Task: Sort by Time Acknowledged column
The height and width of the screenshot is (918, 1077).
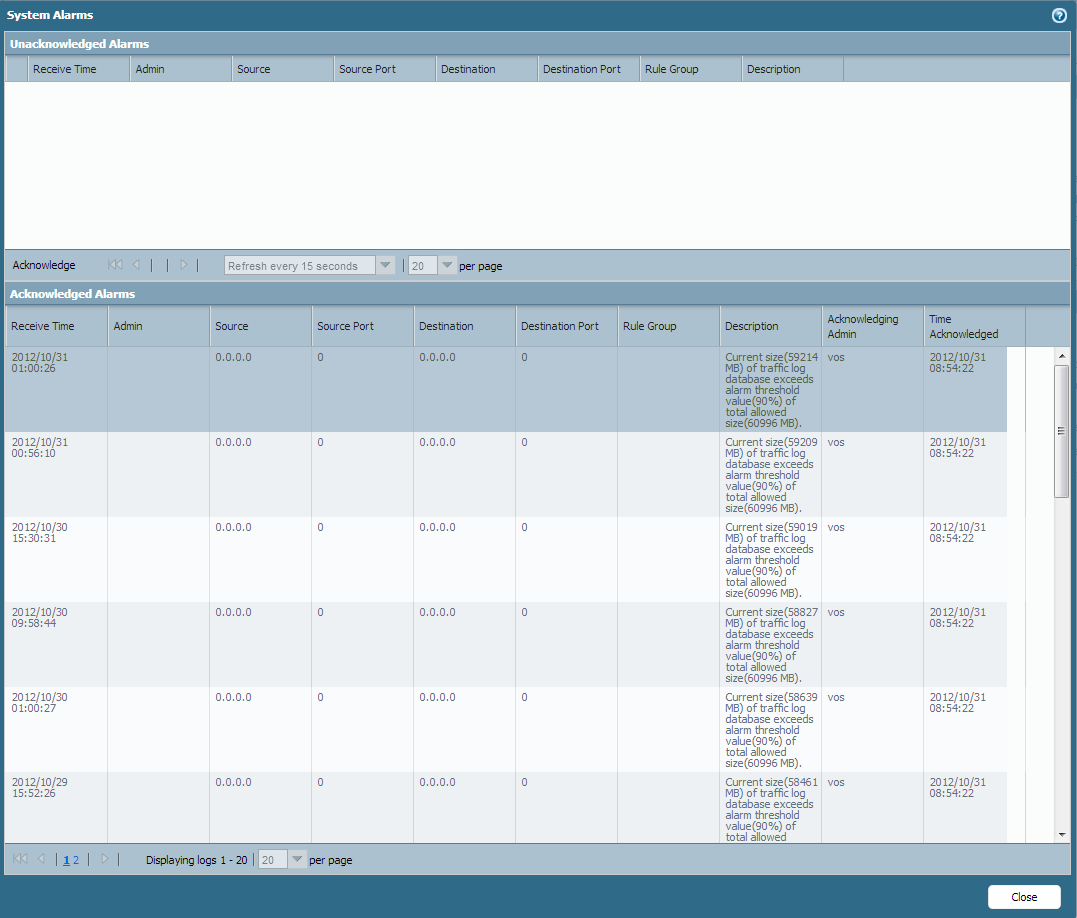Action: [x=975, y=326]
